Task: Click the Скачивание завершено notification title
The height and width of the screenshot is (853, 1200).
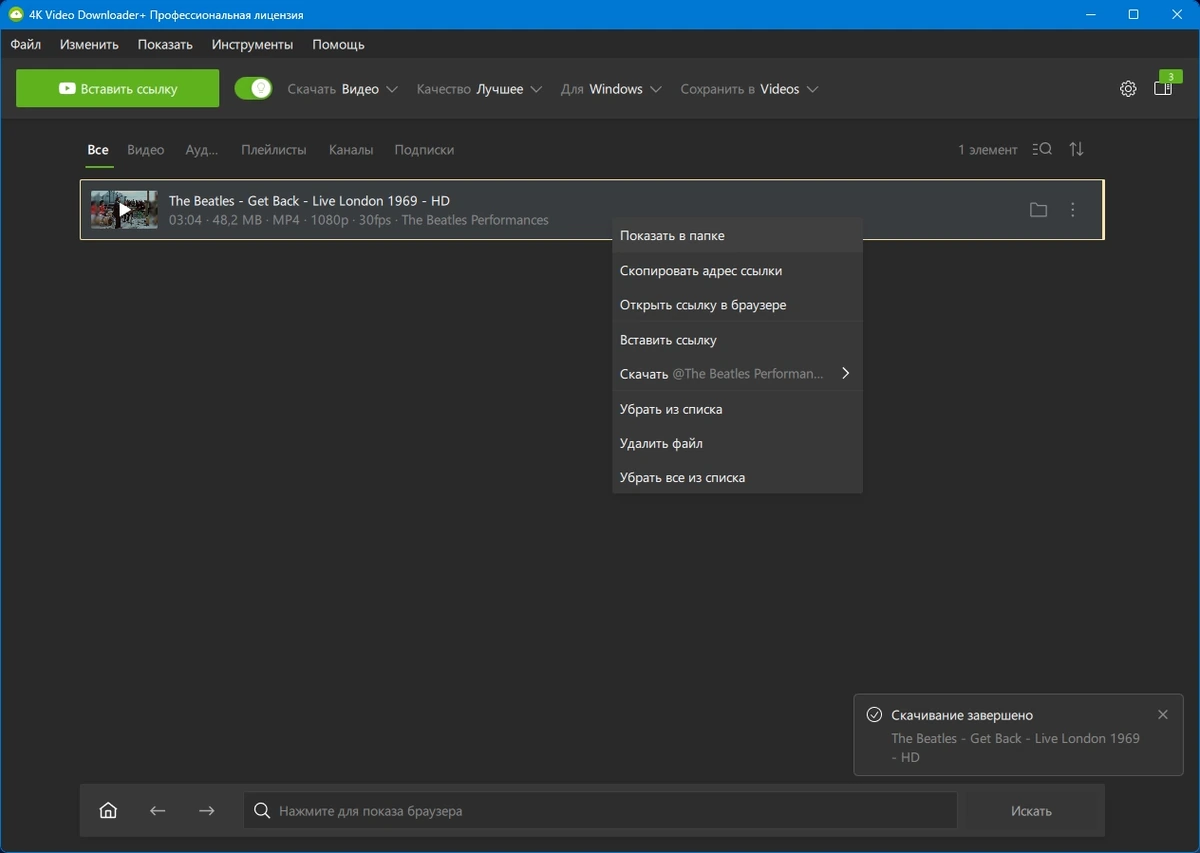Action: click(x=962, y=715)
